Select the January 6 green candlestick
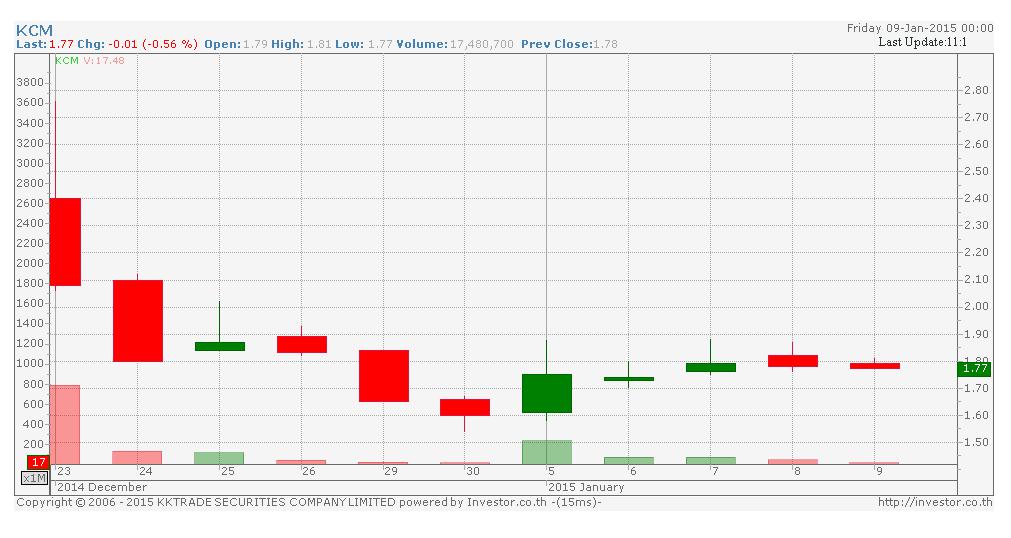This screenshot has height=538, width=1011. [629, 379]
